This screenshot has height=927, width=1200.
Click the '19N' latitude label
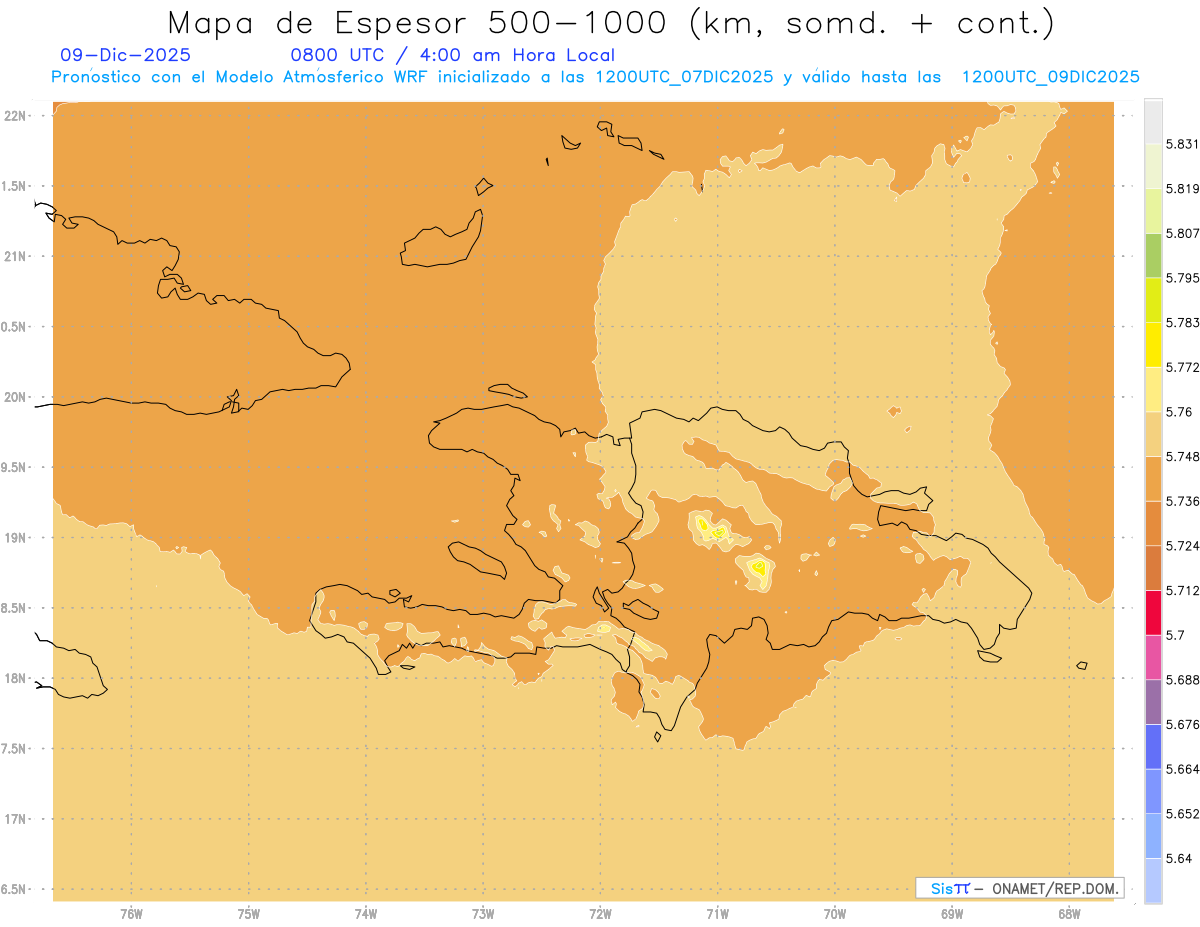pyautogui.click(x=17, y=538)
